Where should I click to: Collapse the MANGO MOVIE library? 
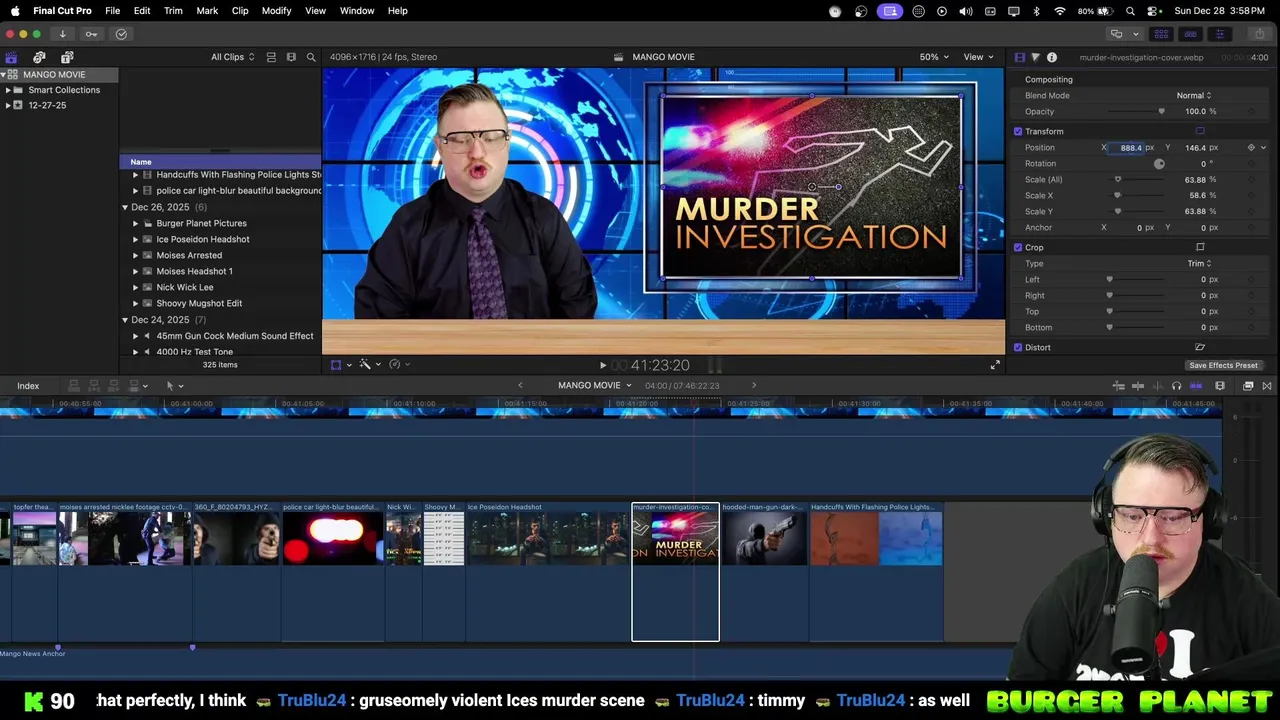(4, 74)
